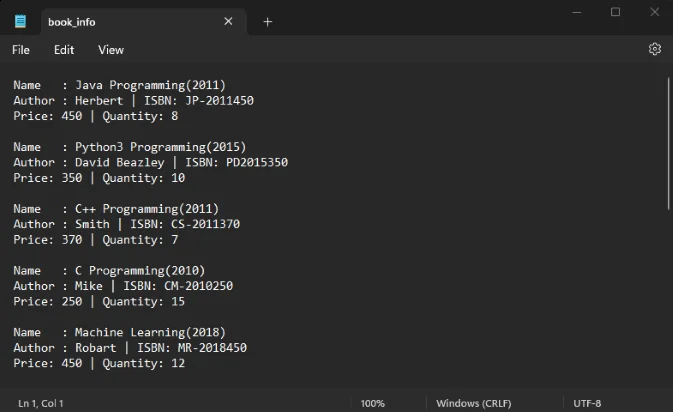Maximize the Notepad window
The image size is (673, 412).
click(x=615, y=12)
